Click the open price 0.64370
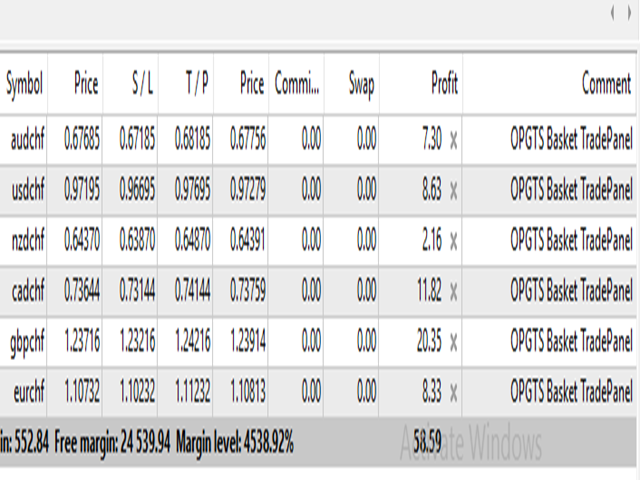Screen dimensions: 640x480 (x=82, y=239)
